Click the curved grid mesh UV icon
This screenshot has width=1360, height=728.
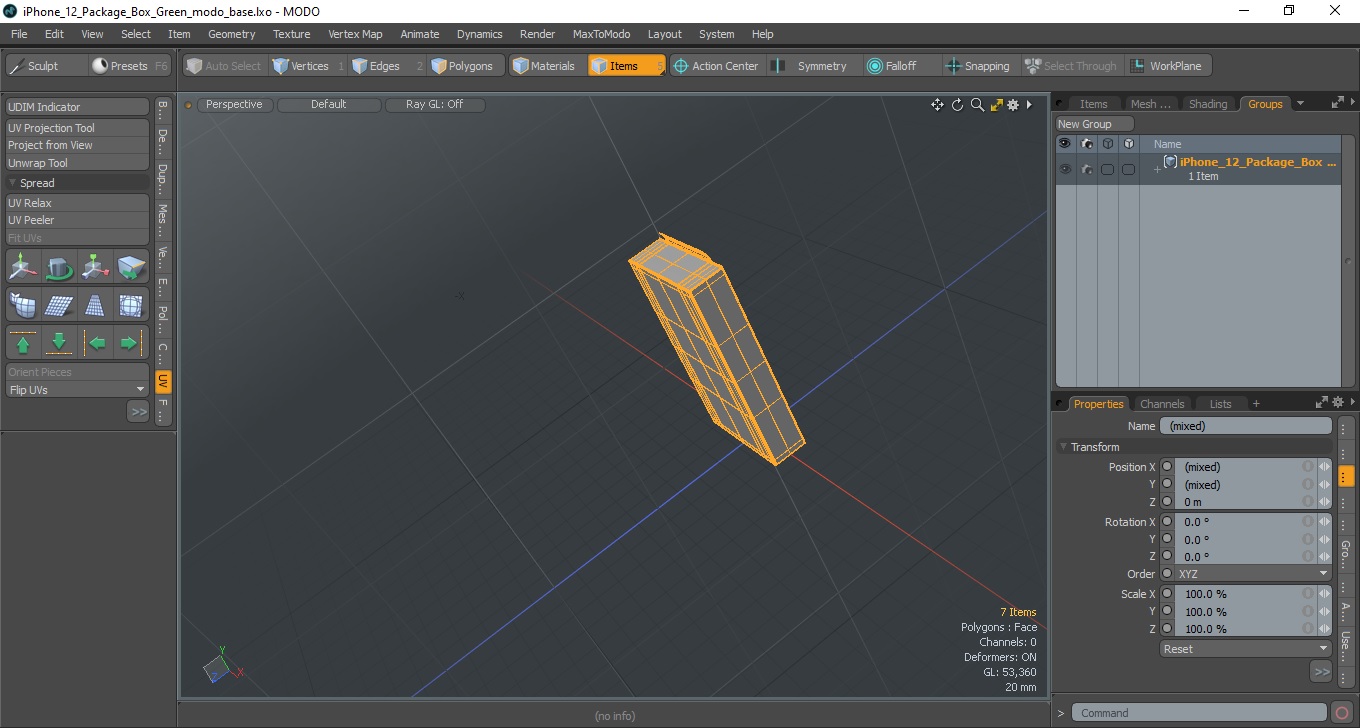[x=23, y=305]
